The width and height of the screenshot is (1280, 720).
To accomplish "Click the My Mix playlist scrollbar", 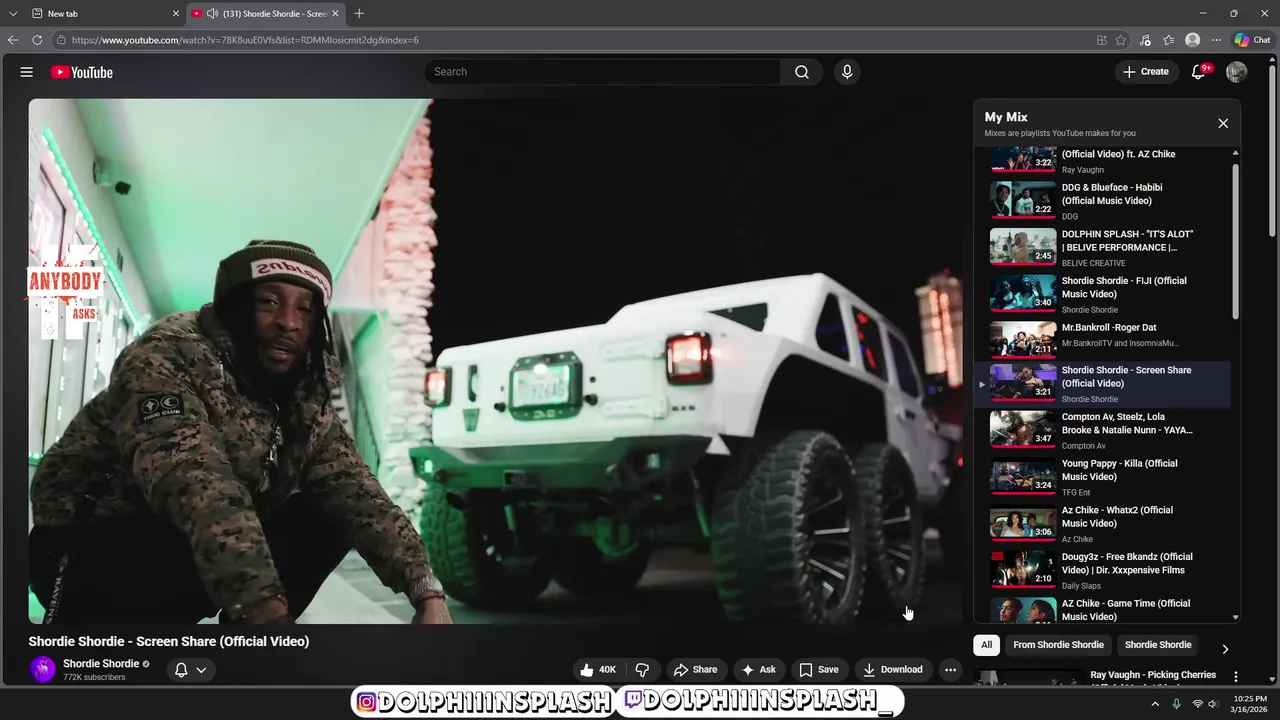I will (1236, 240).
